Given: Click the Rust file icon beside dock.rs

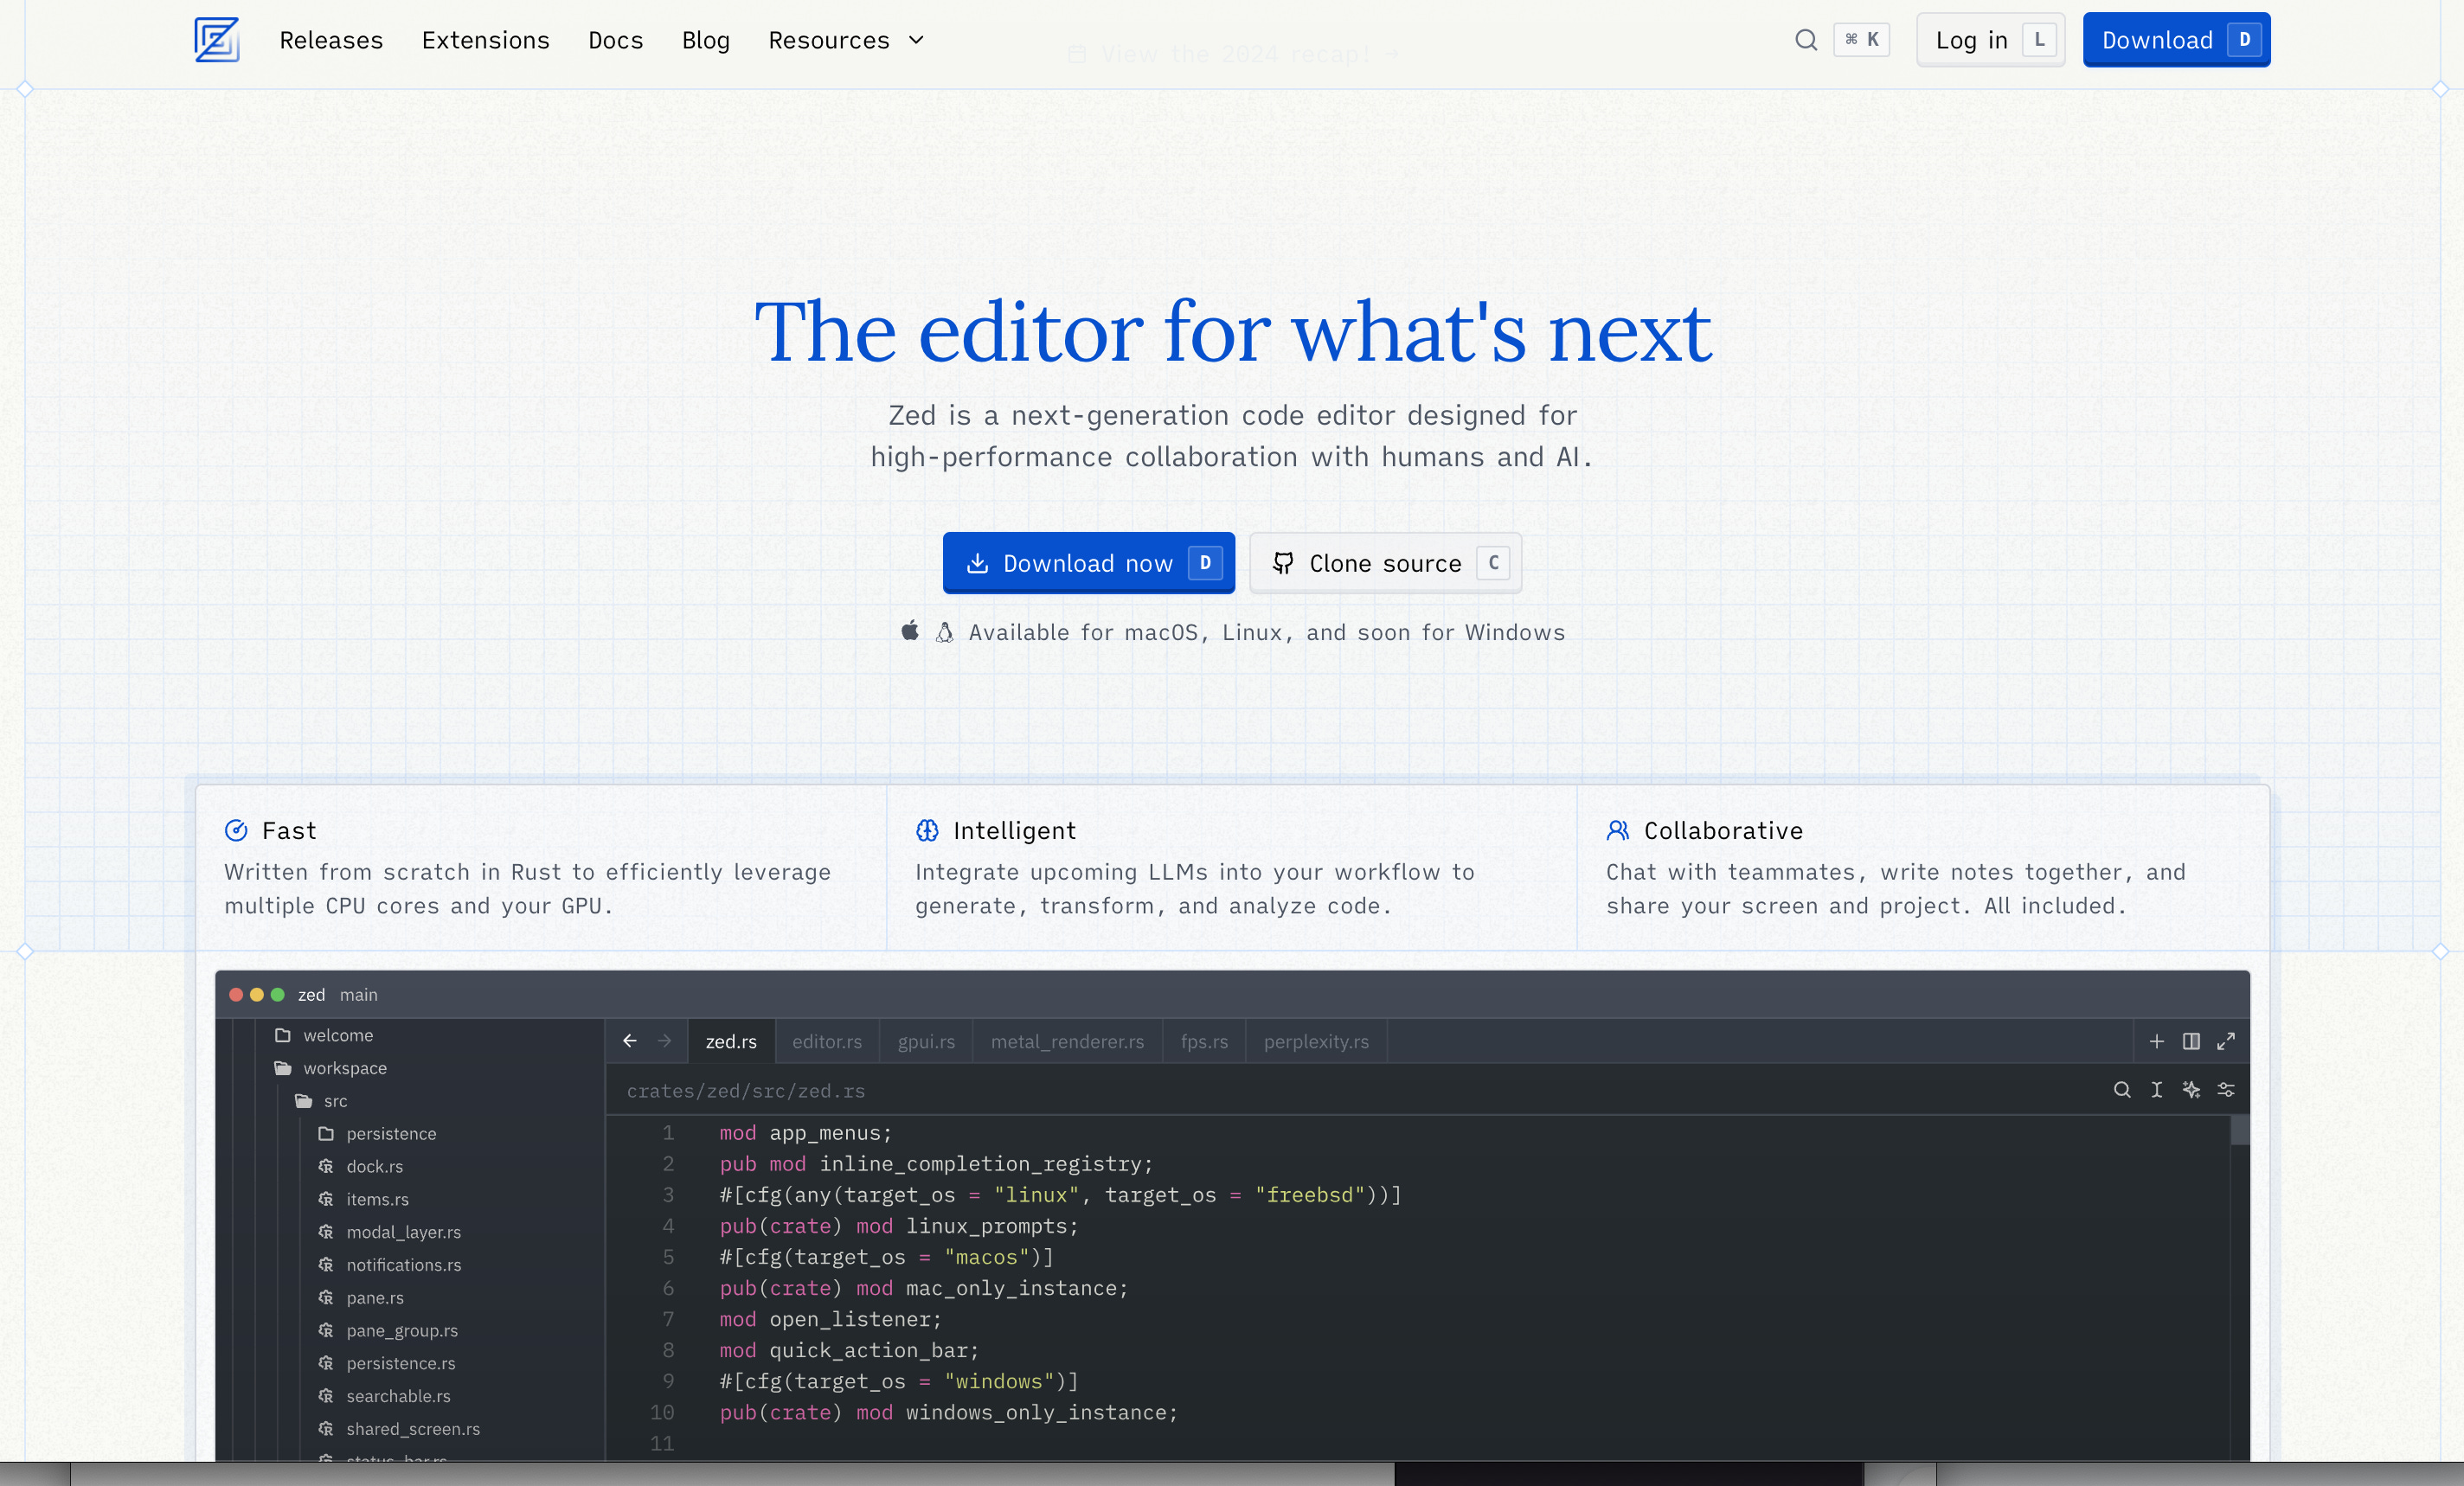Looking at the screenshot, I should pyautogui.click(x=326, y=1166).
